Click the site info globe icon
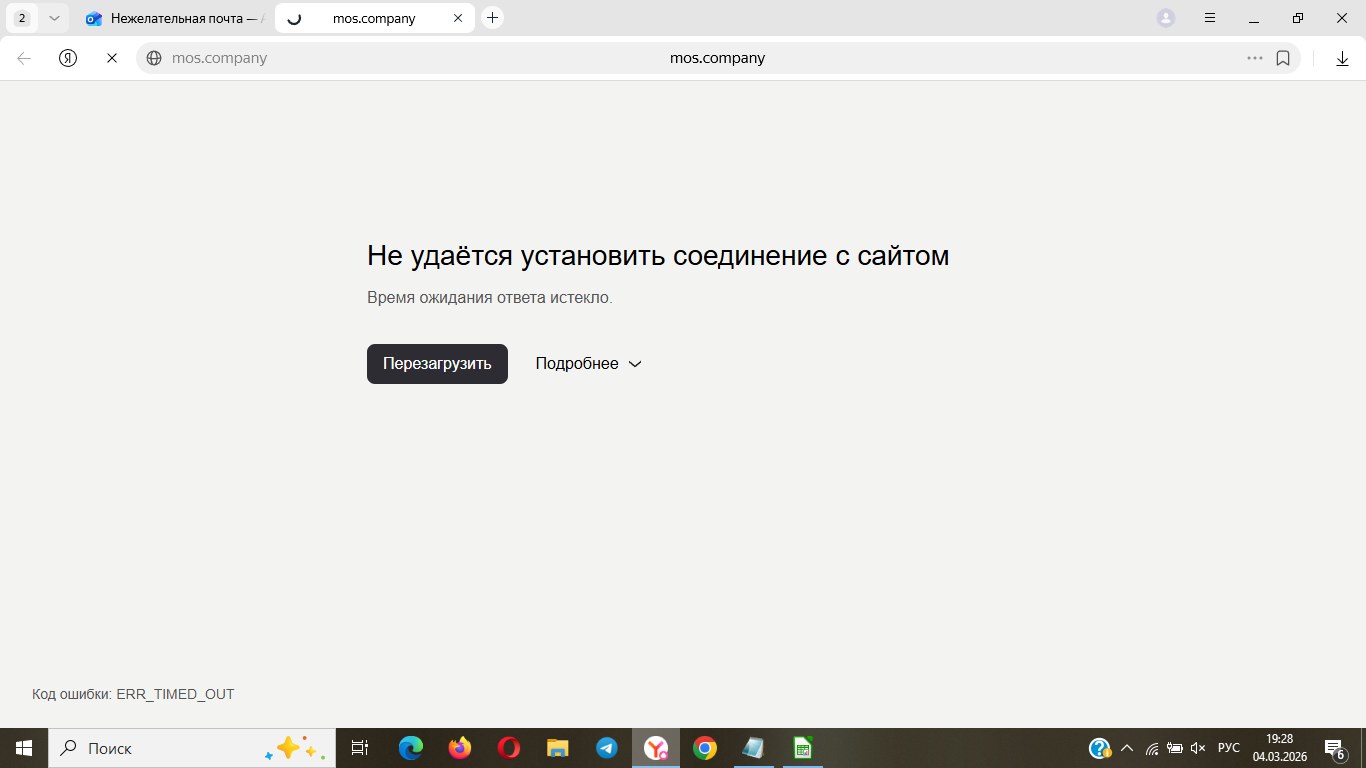This screenshot has height=768, width=1366. click(x=154, y=58)
